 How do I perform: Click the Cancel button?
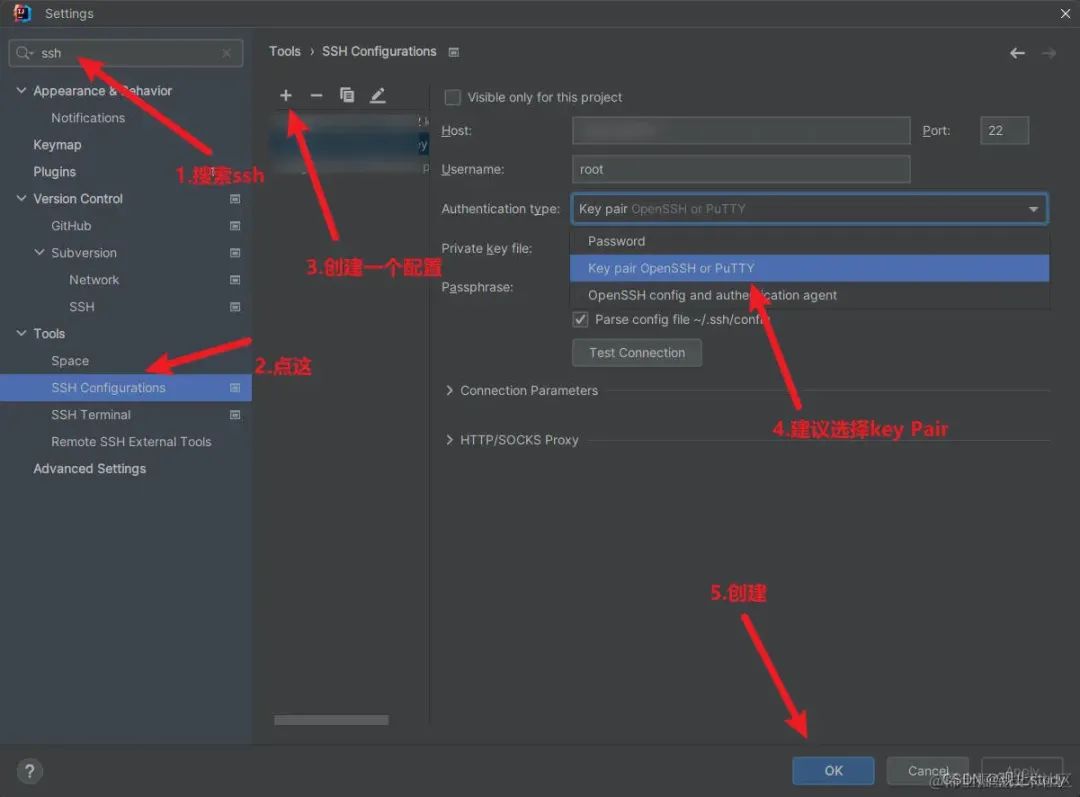click(928, 771)
